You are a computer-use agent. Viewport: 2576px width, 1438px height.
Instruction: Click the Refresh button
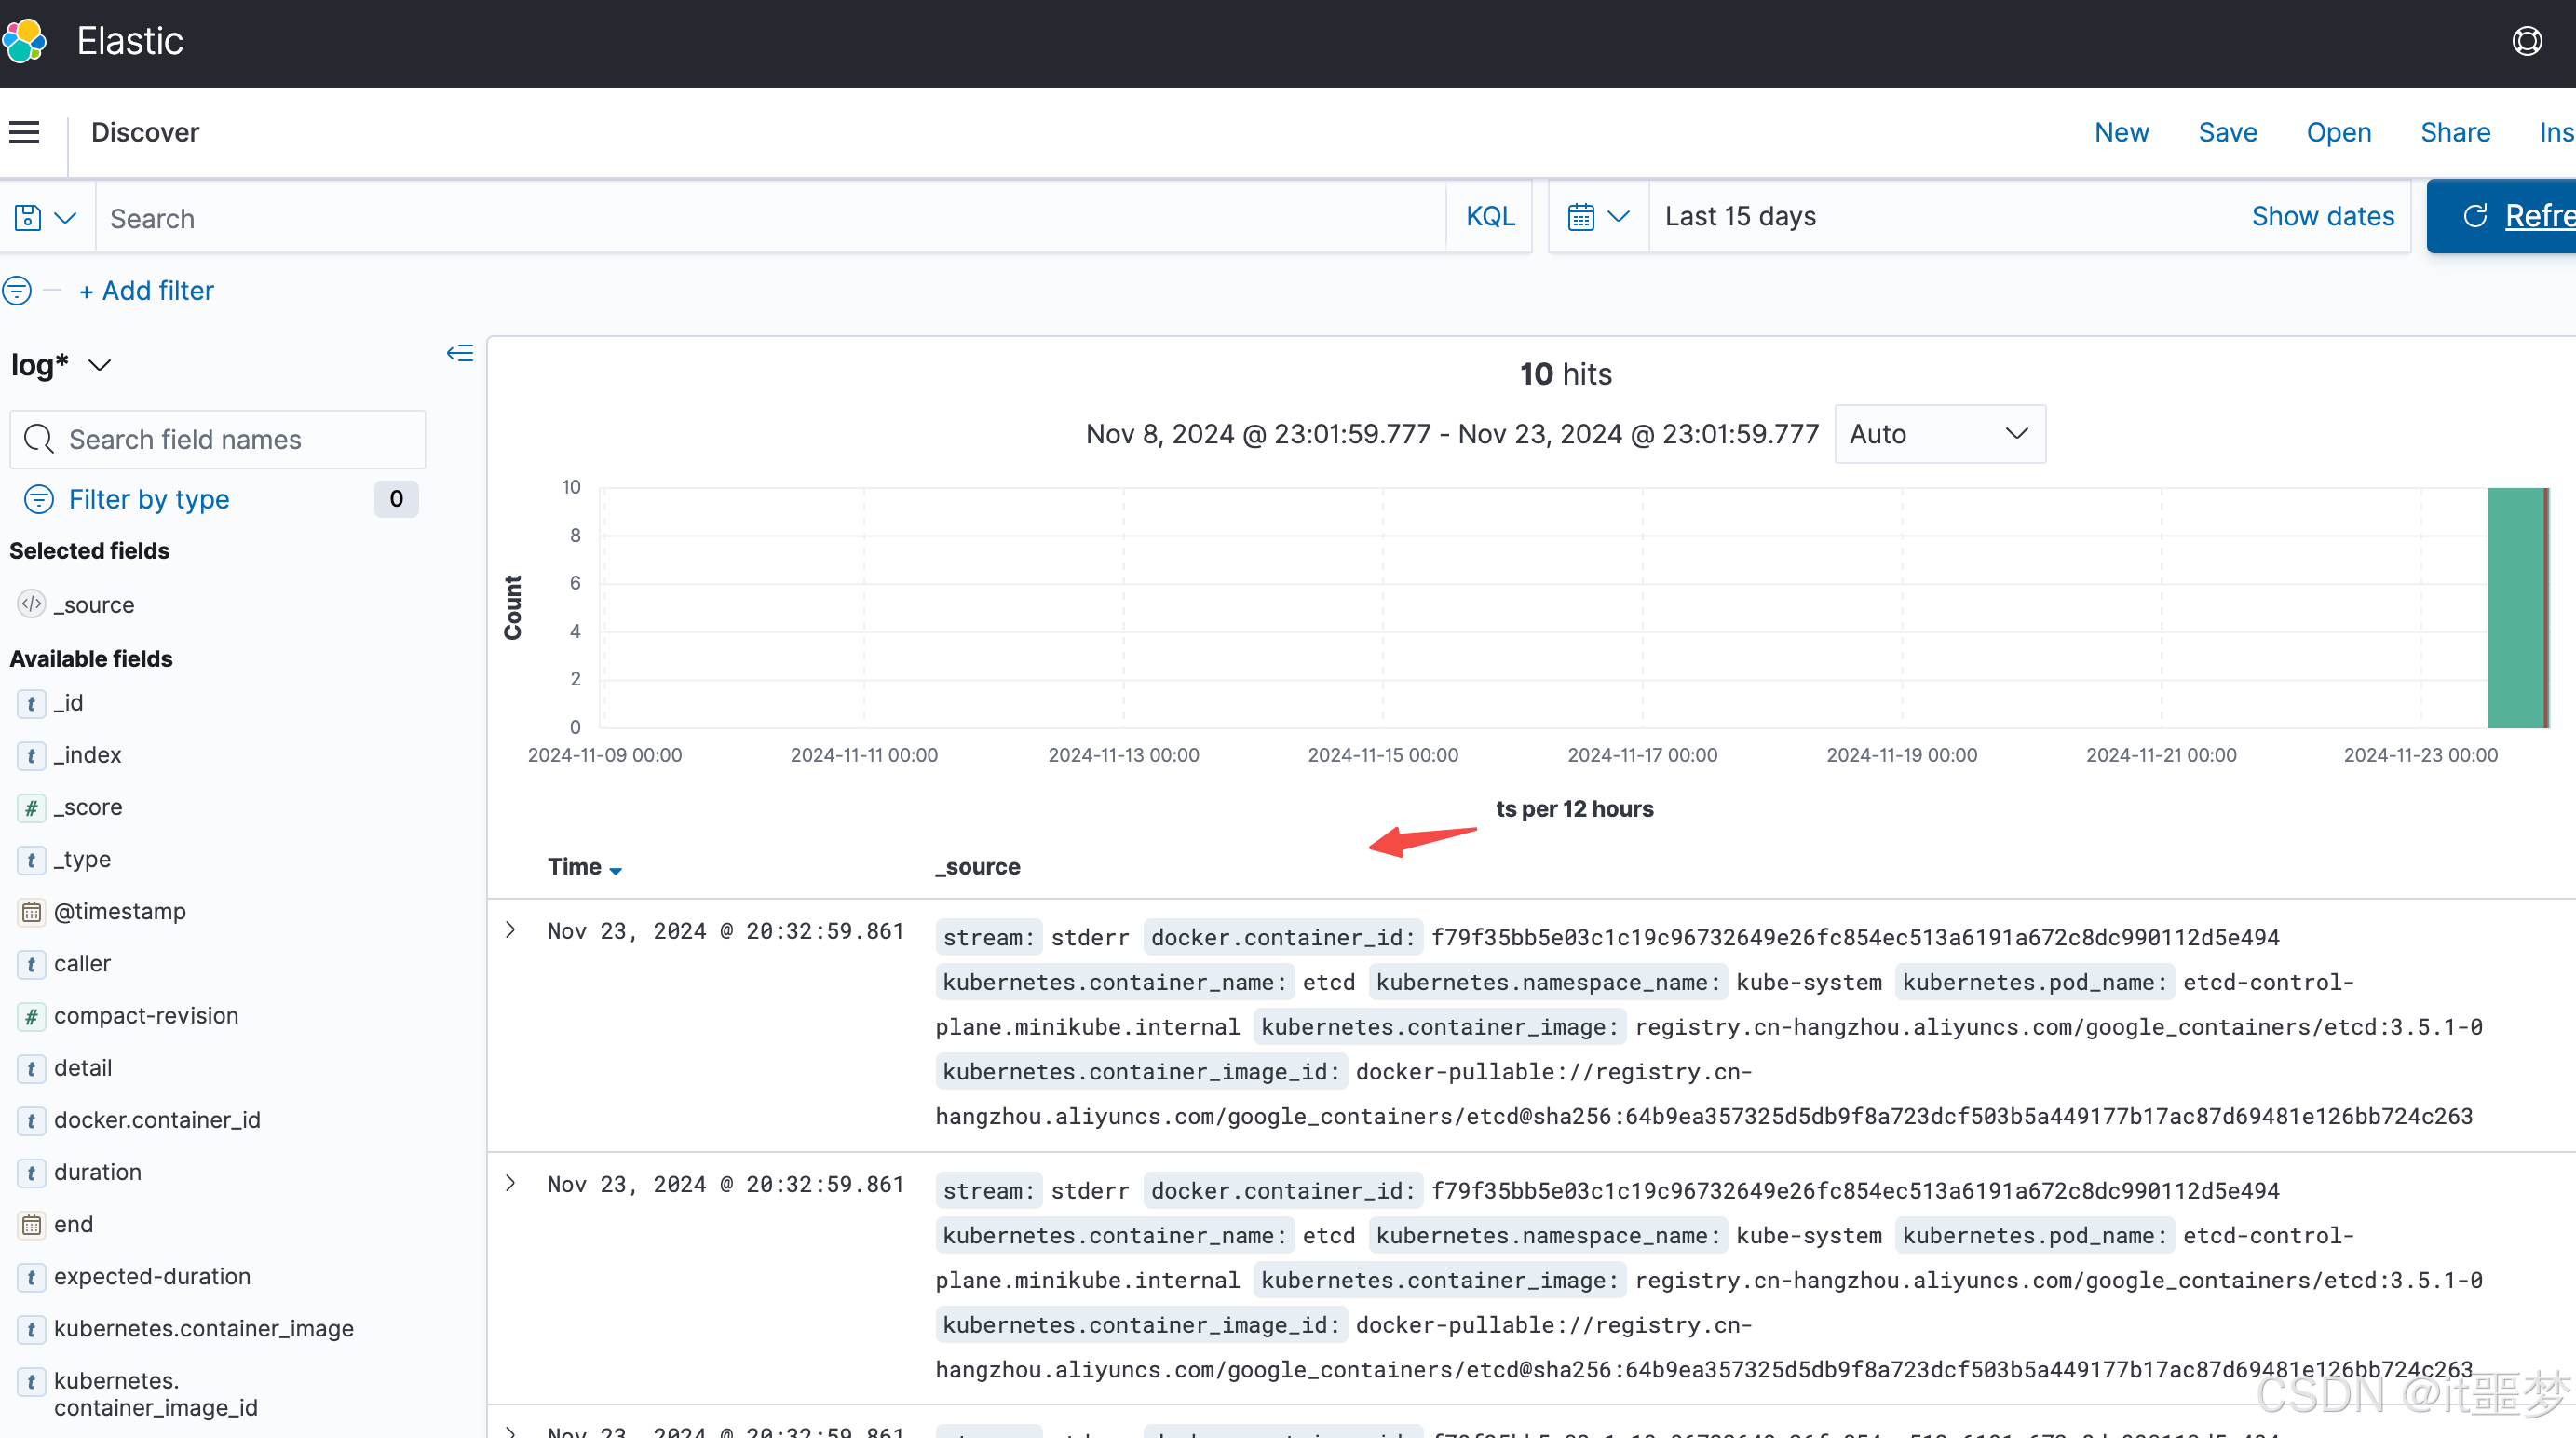tap(2501, 216)
